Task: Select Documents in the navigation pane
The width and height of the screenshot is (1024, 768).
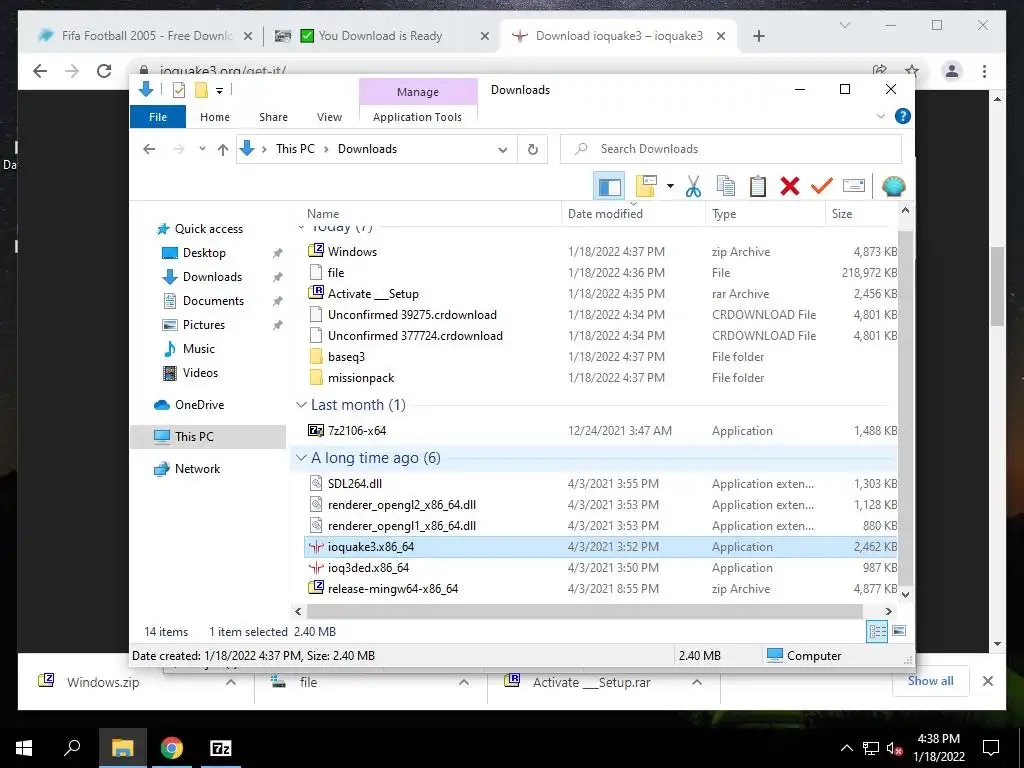Action: tap(213, 301)
